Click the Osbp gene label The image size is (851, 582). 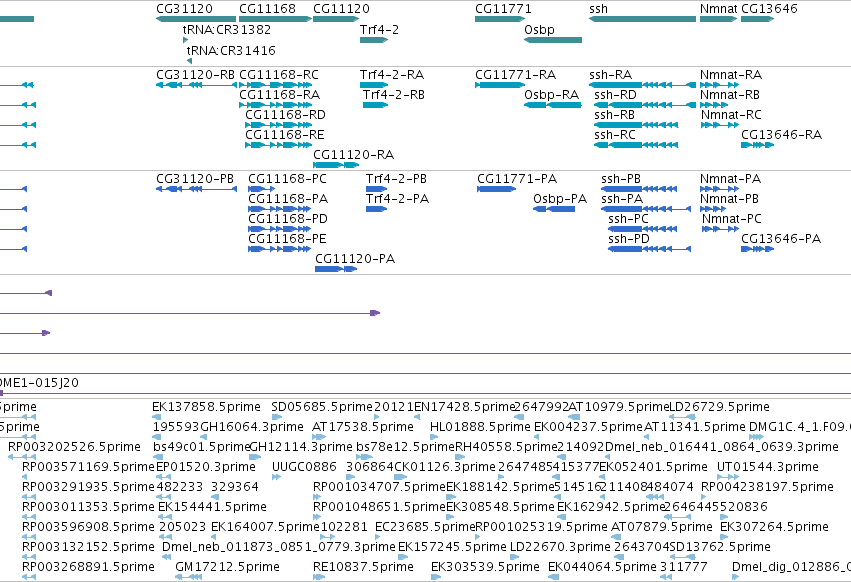tap(539, 29)
